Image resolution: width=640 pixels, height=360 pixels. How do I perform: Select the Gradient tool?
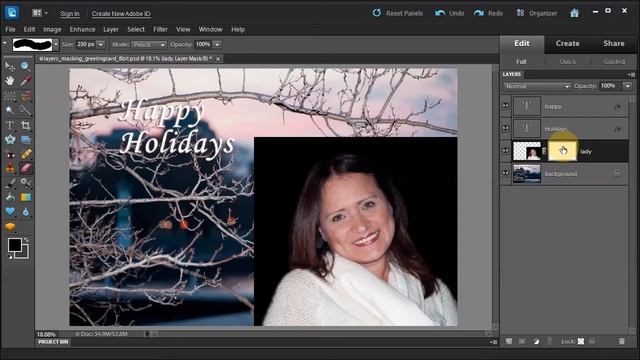[25, 197]
